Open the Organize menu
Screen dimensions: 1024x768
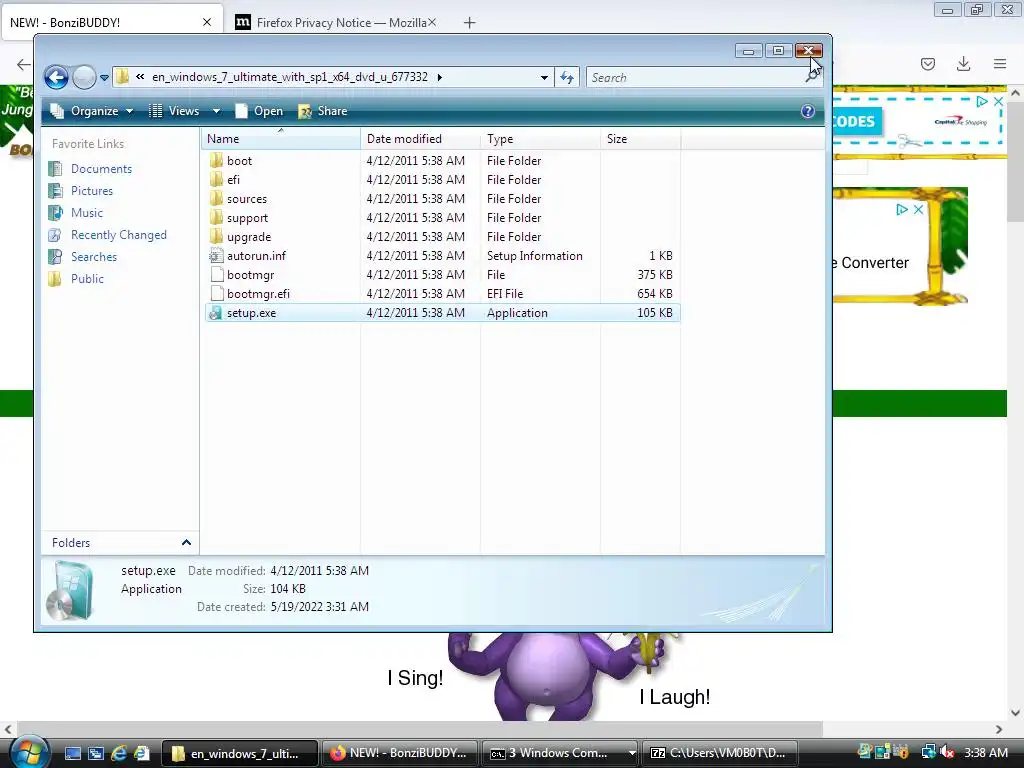91,111
